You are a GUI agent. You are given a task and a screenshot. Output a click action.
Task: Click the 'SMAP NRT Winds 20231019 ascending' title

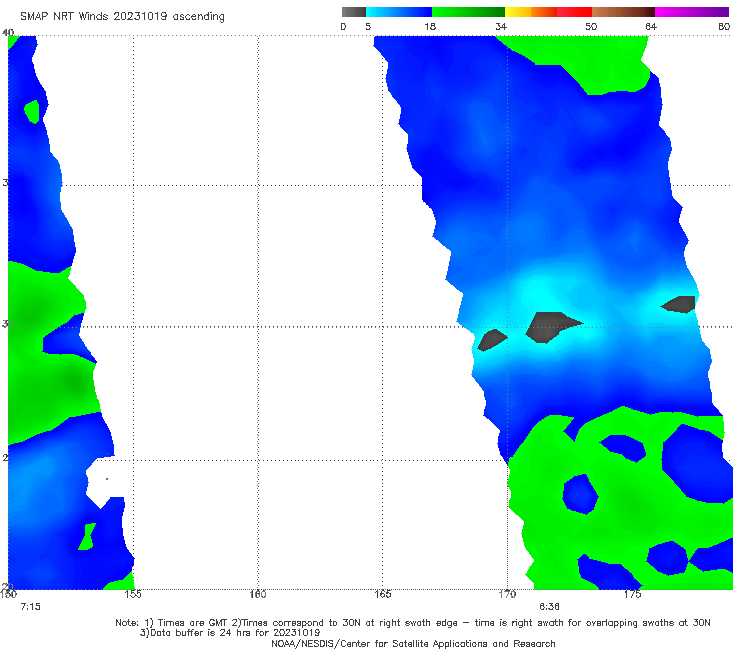click(x=122, y=17)
